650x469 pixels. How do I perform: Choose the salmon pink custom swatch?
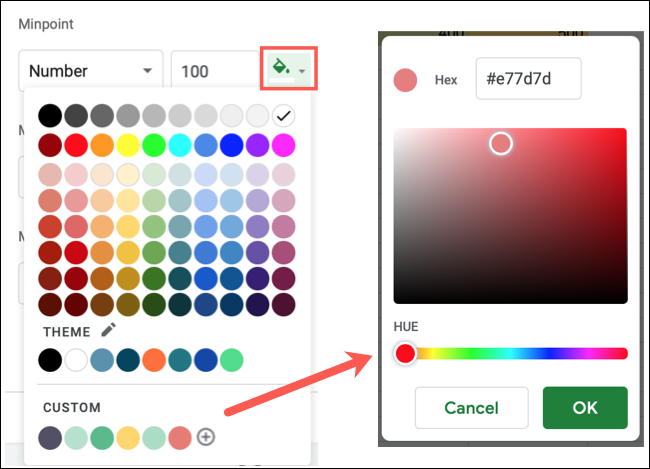[179, 437]
